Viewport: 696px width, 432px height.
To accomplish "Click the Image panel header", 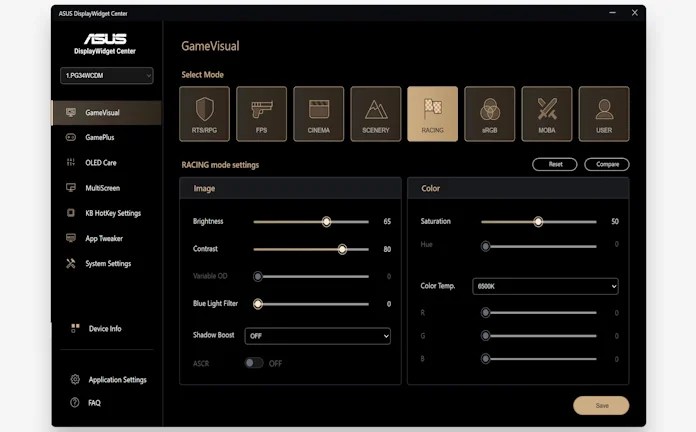I will [290, 188].
